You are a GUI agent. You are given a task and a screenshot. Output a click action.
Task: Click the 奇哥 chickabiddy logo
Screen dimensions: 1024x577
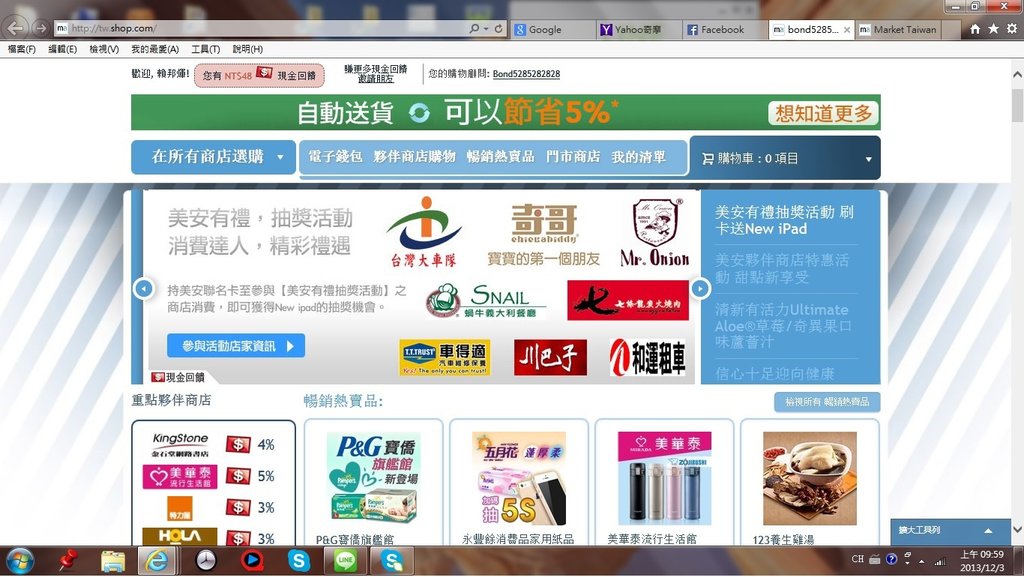pyautogui.click(x=543, y=234)
